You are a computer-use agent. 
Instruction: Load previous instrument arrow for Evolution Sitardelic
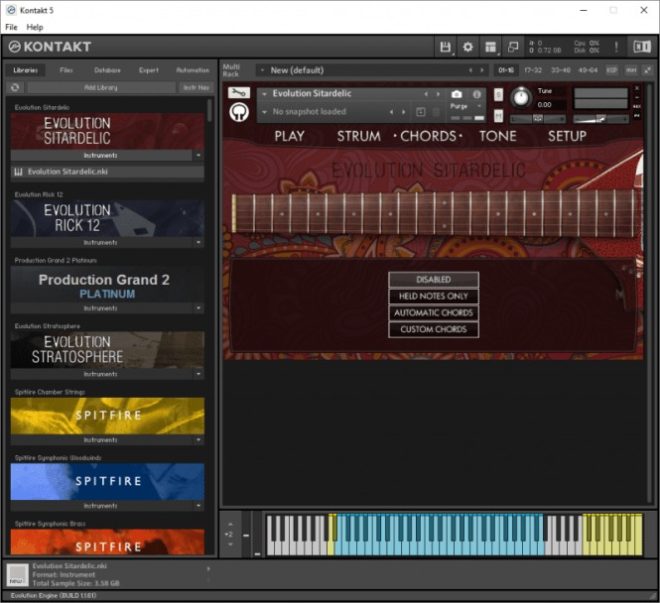point(426,94)
